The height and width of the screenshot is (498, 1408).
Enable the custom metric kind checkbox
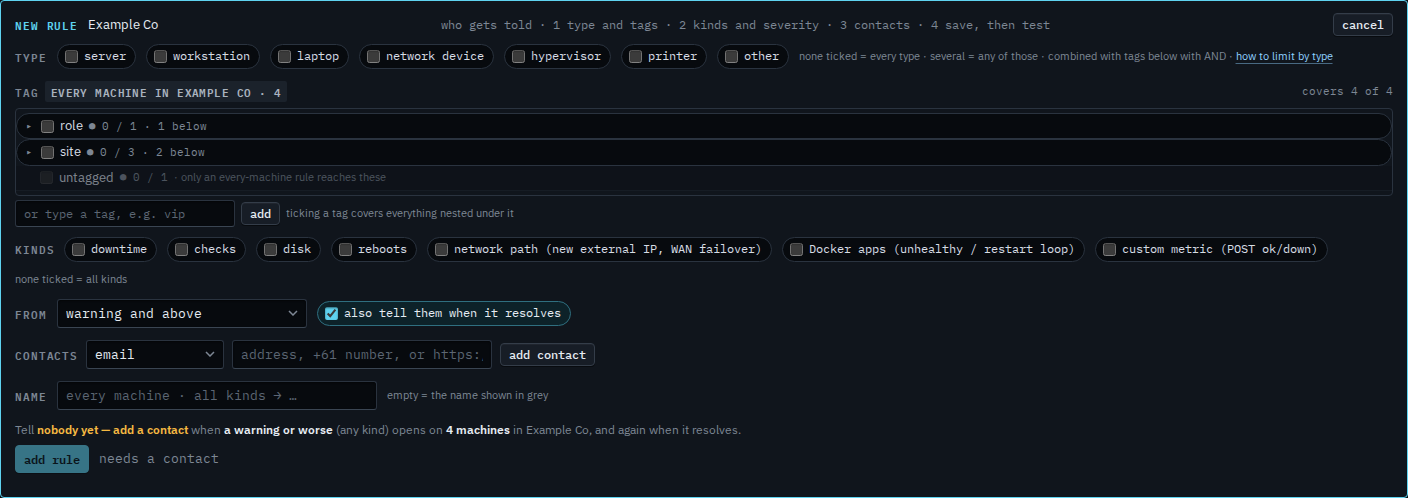pyautogui.click(x=1109, y=249)
